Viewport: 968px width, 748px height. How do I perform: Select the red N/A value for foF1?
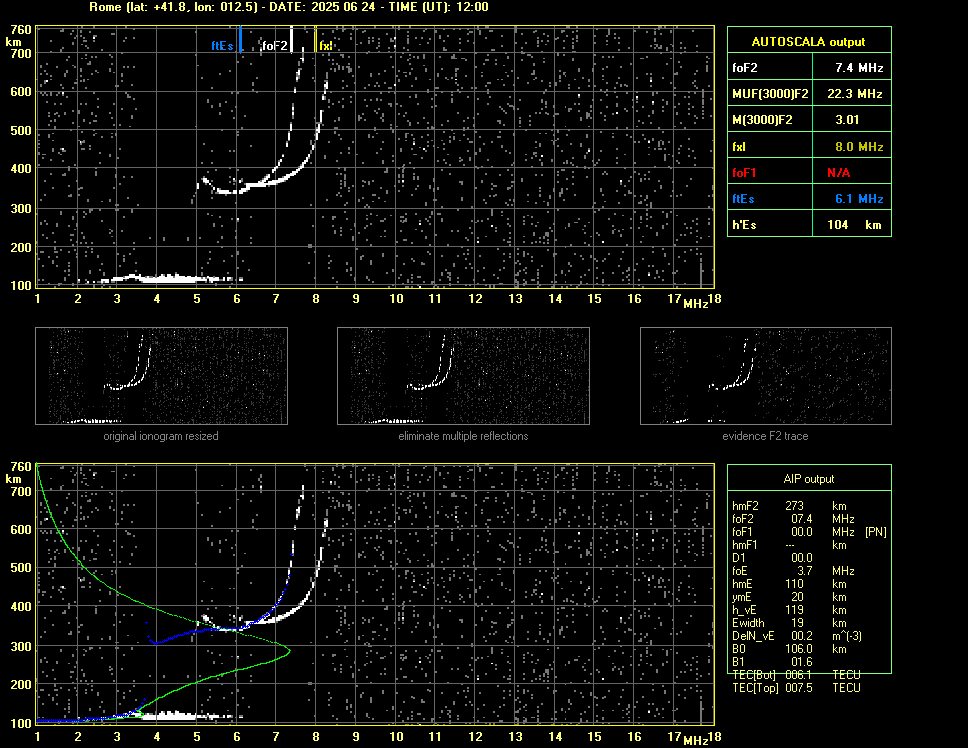(838, 173)
